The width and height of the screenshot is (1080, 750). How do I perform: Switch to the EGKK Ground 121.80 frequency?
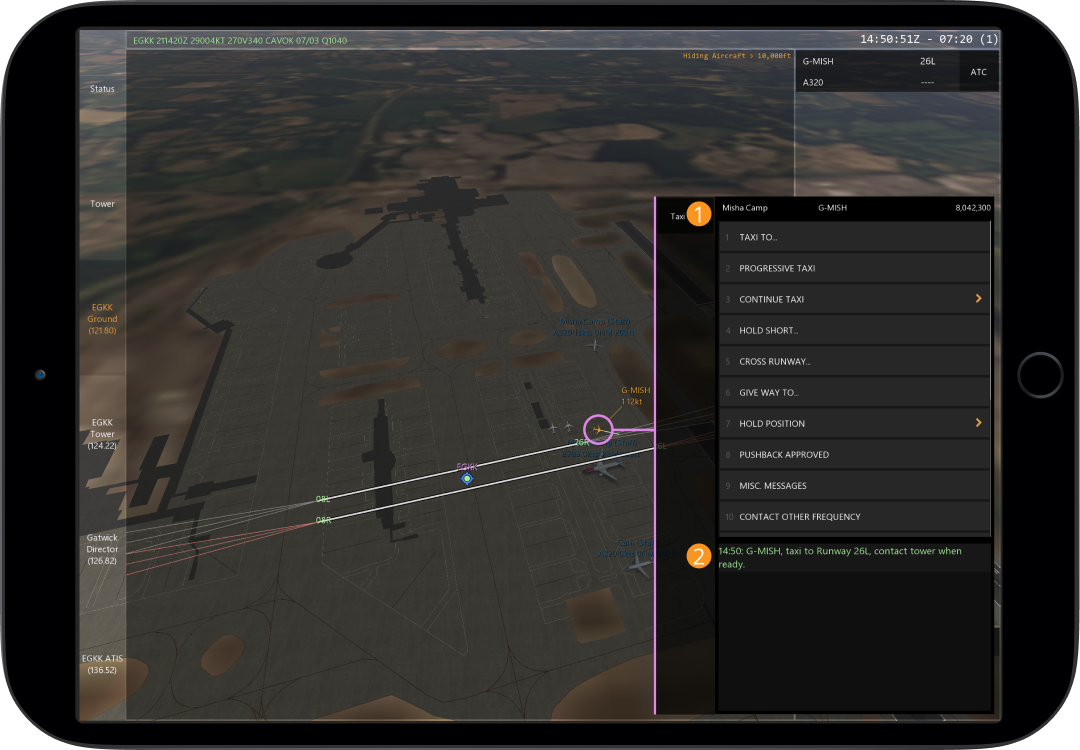pyautogui.click(x=102, y=319)
